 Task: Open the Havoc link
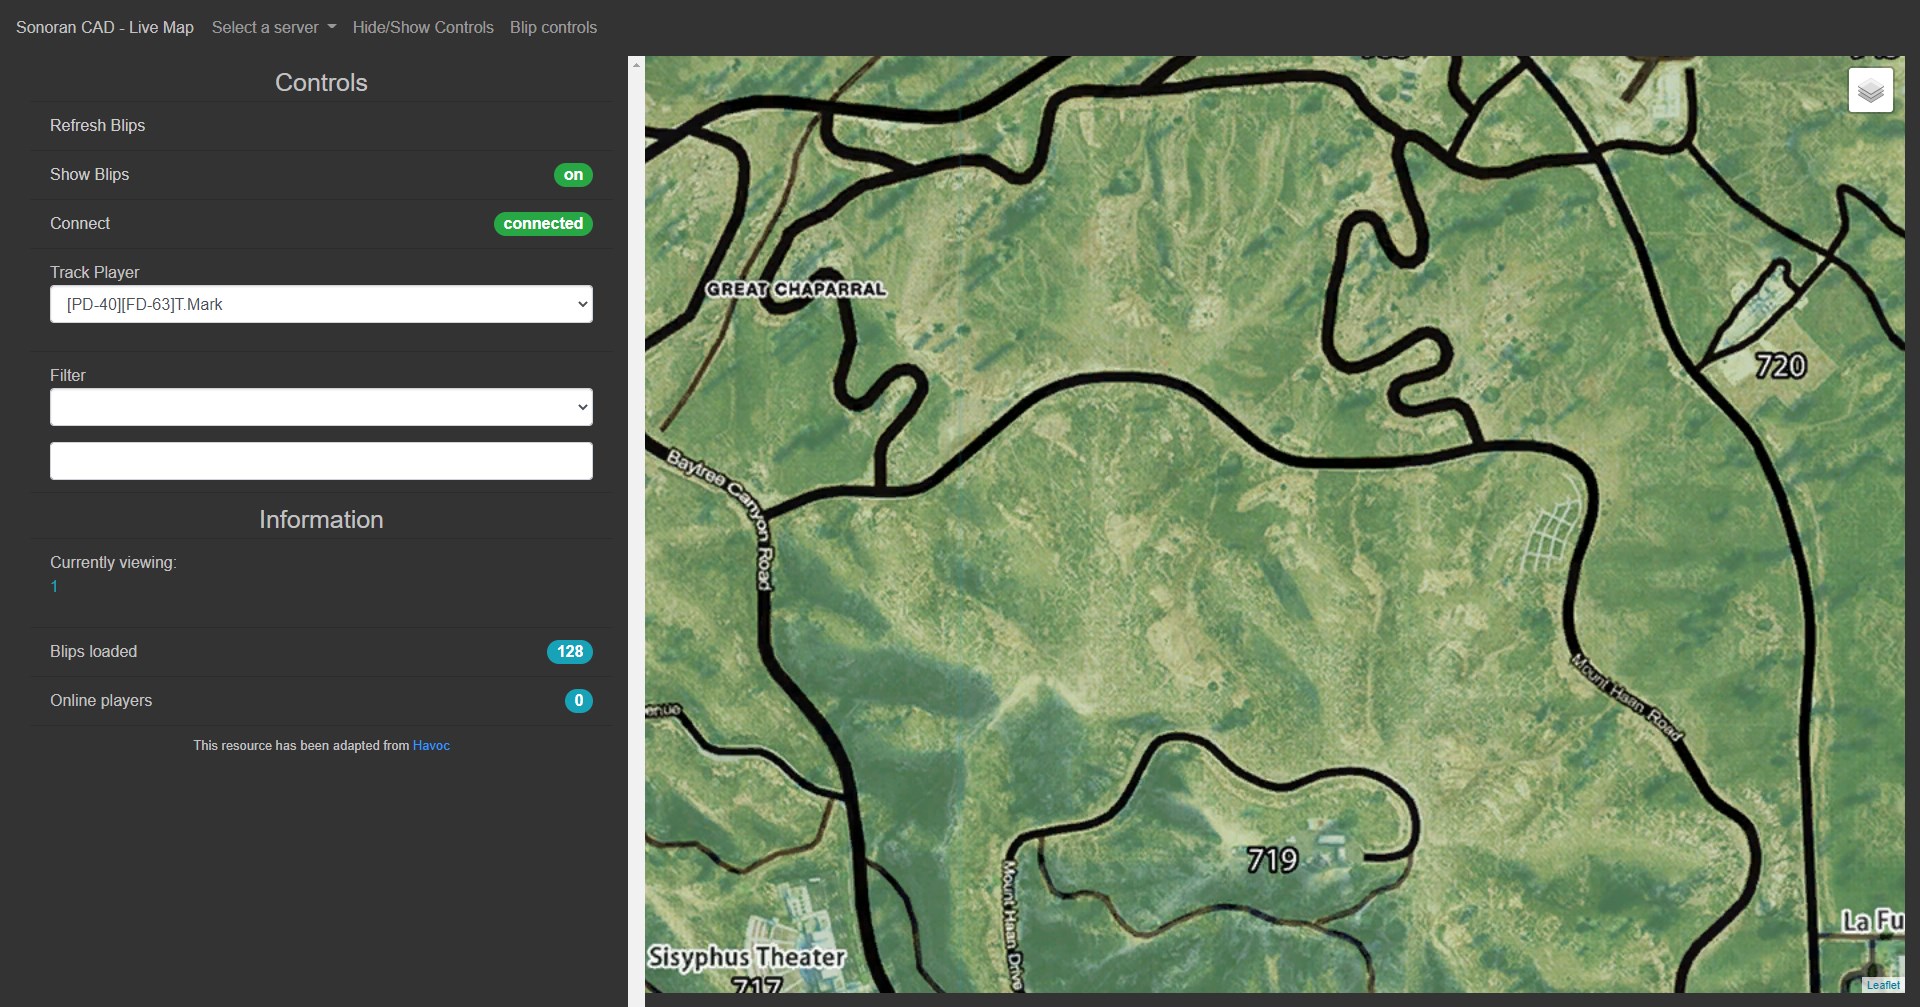(431, 745)
